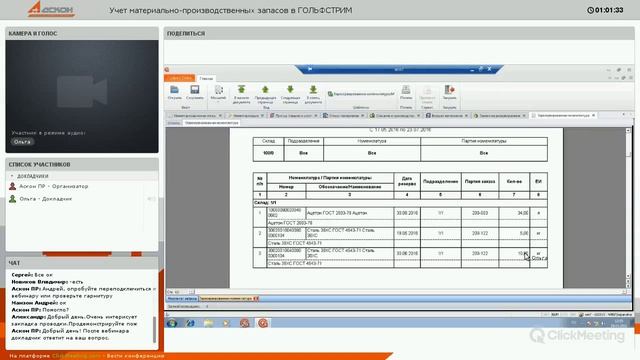Click the Дата резерва column header
This screenshot has width=640, height=360.
[x=407, y=181]
